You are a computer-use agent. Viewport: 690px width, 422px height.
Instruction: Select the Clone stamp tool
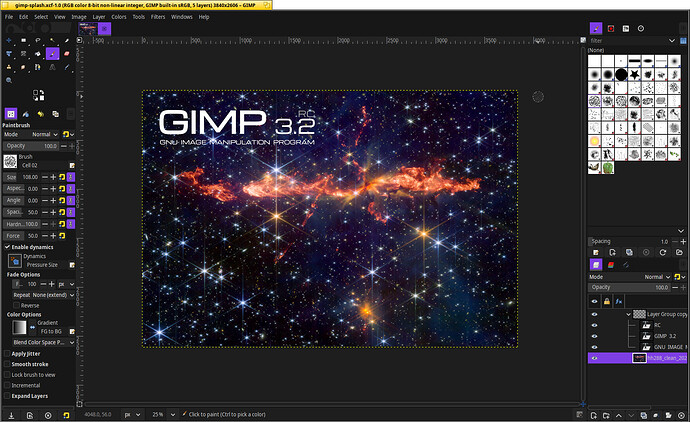click(x=9, y=67)
